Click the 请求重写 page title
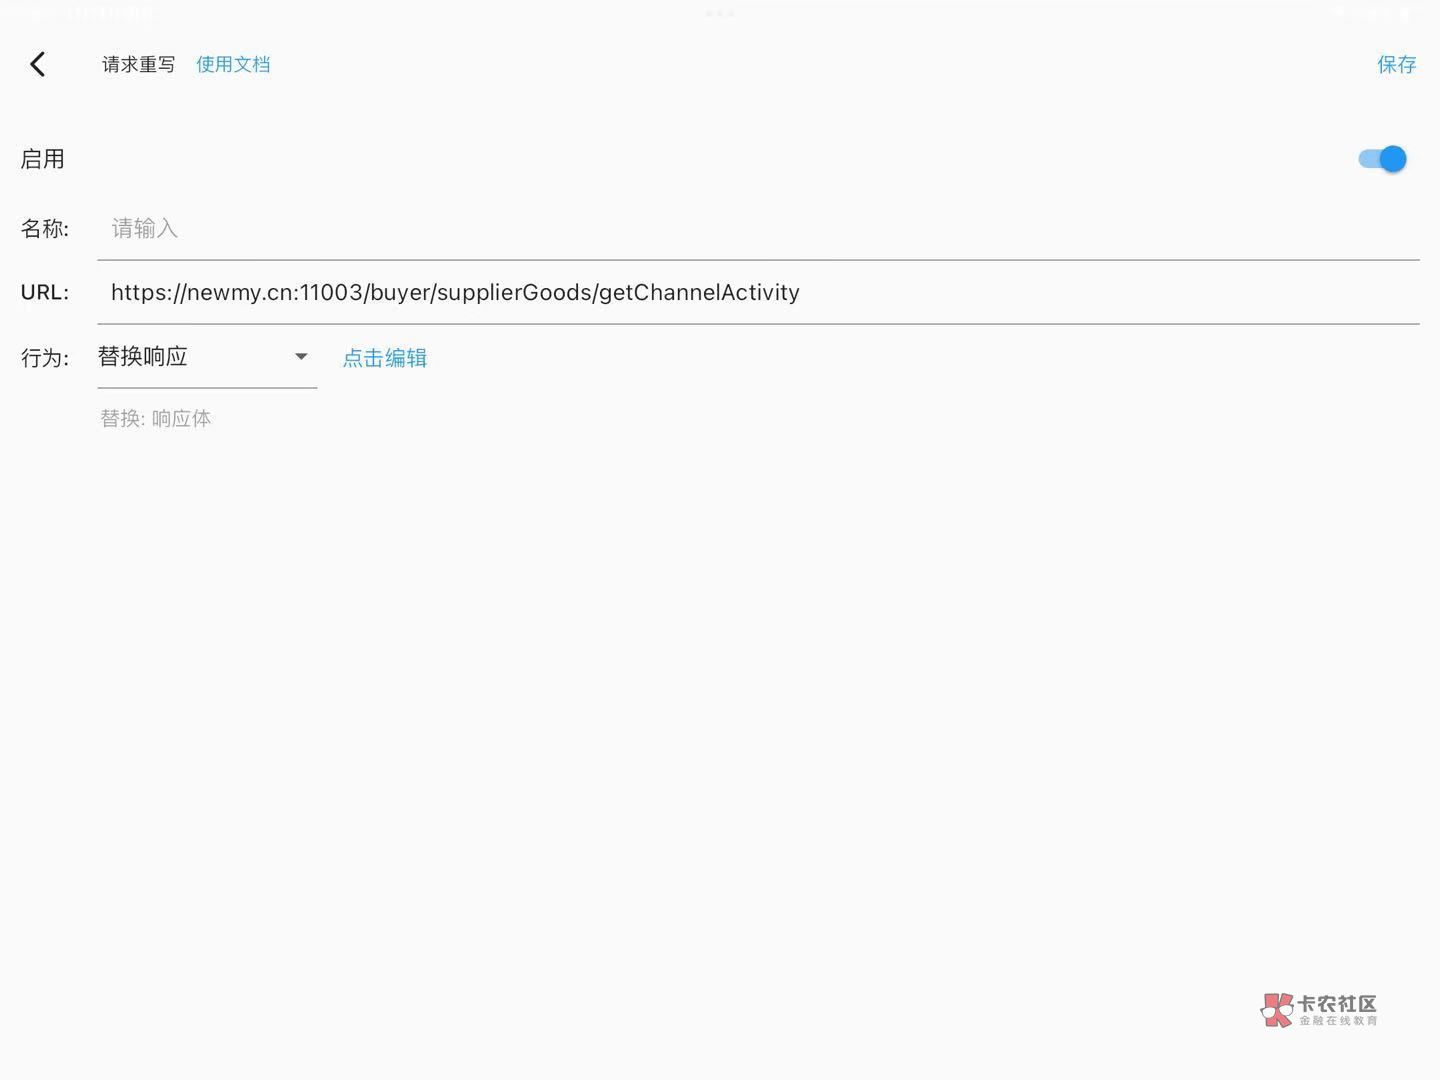Screen dimensions: 1440x1080 [138, 65]
